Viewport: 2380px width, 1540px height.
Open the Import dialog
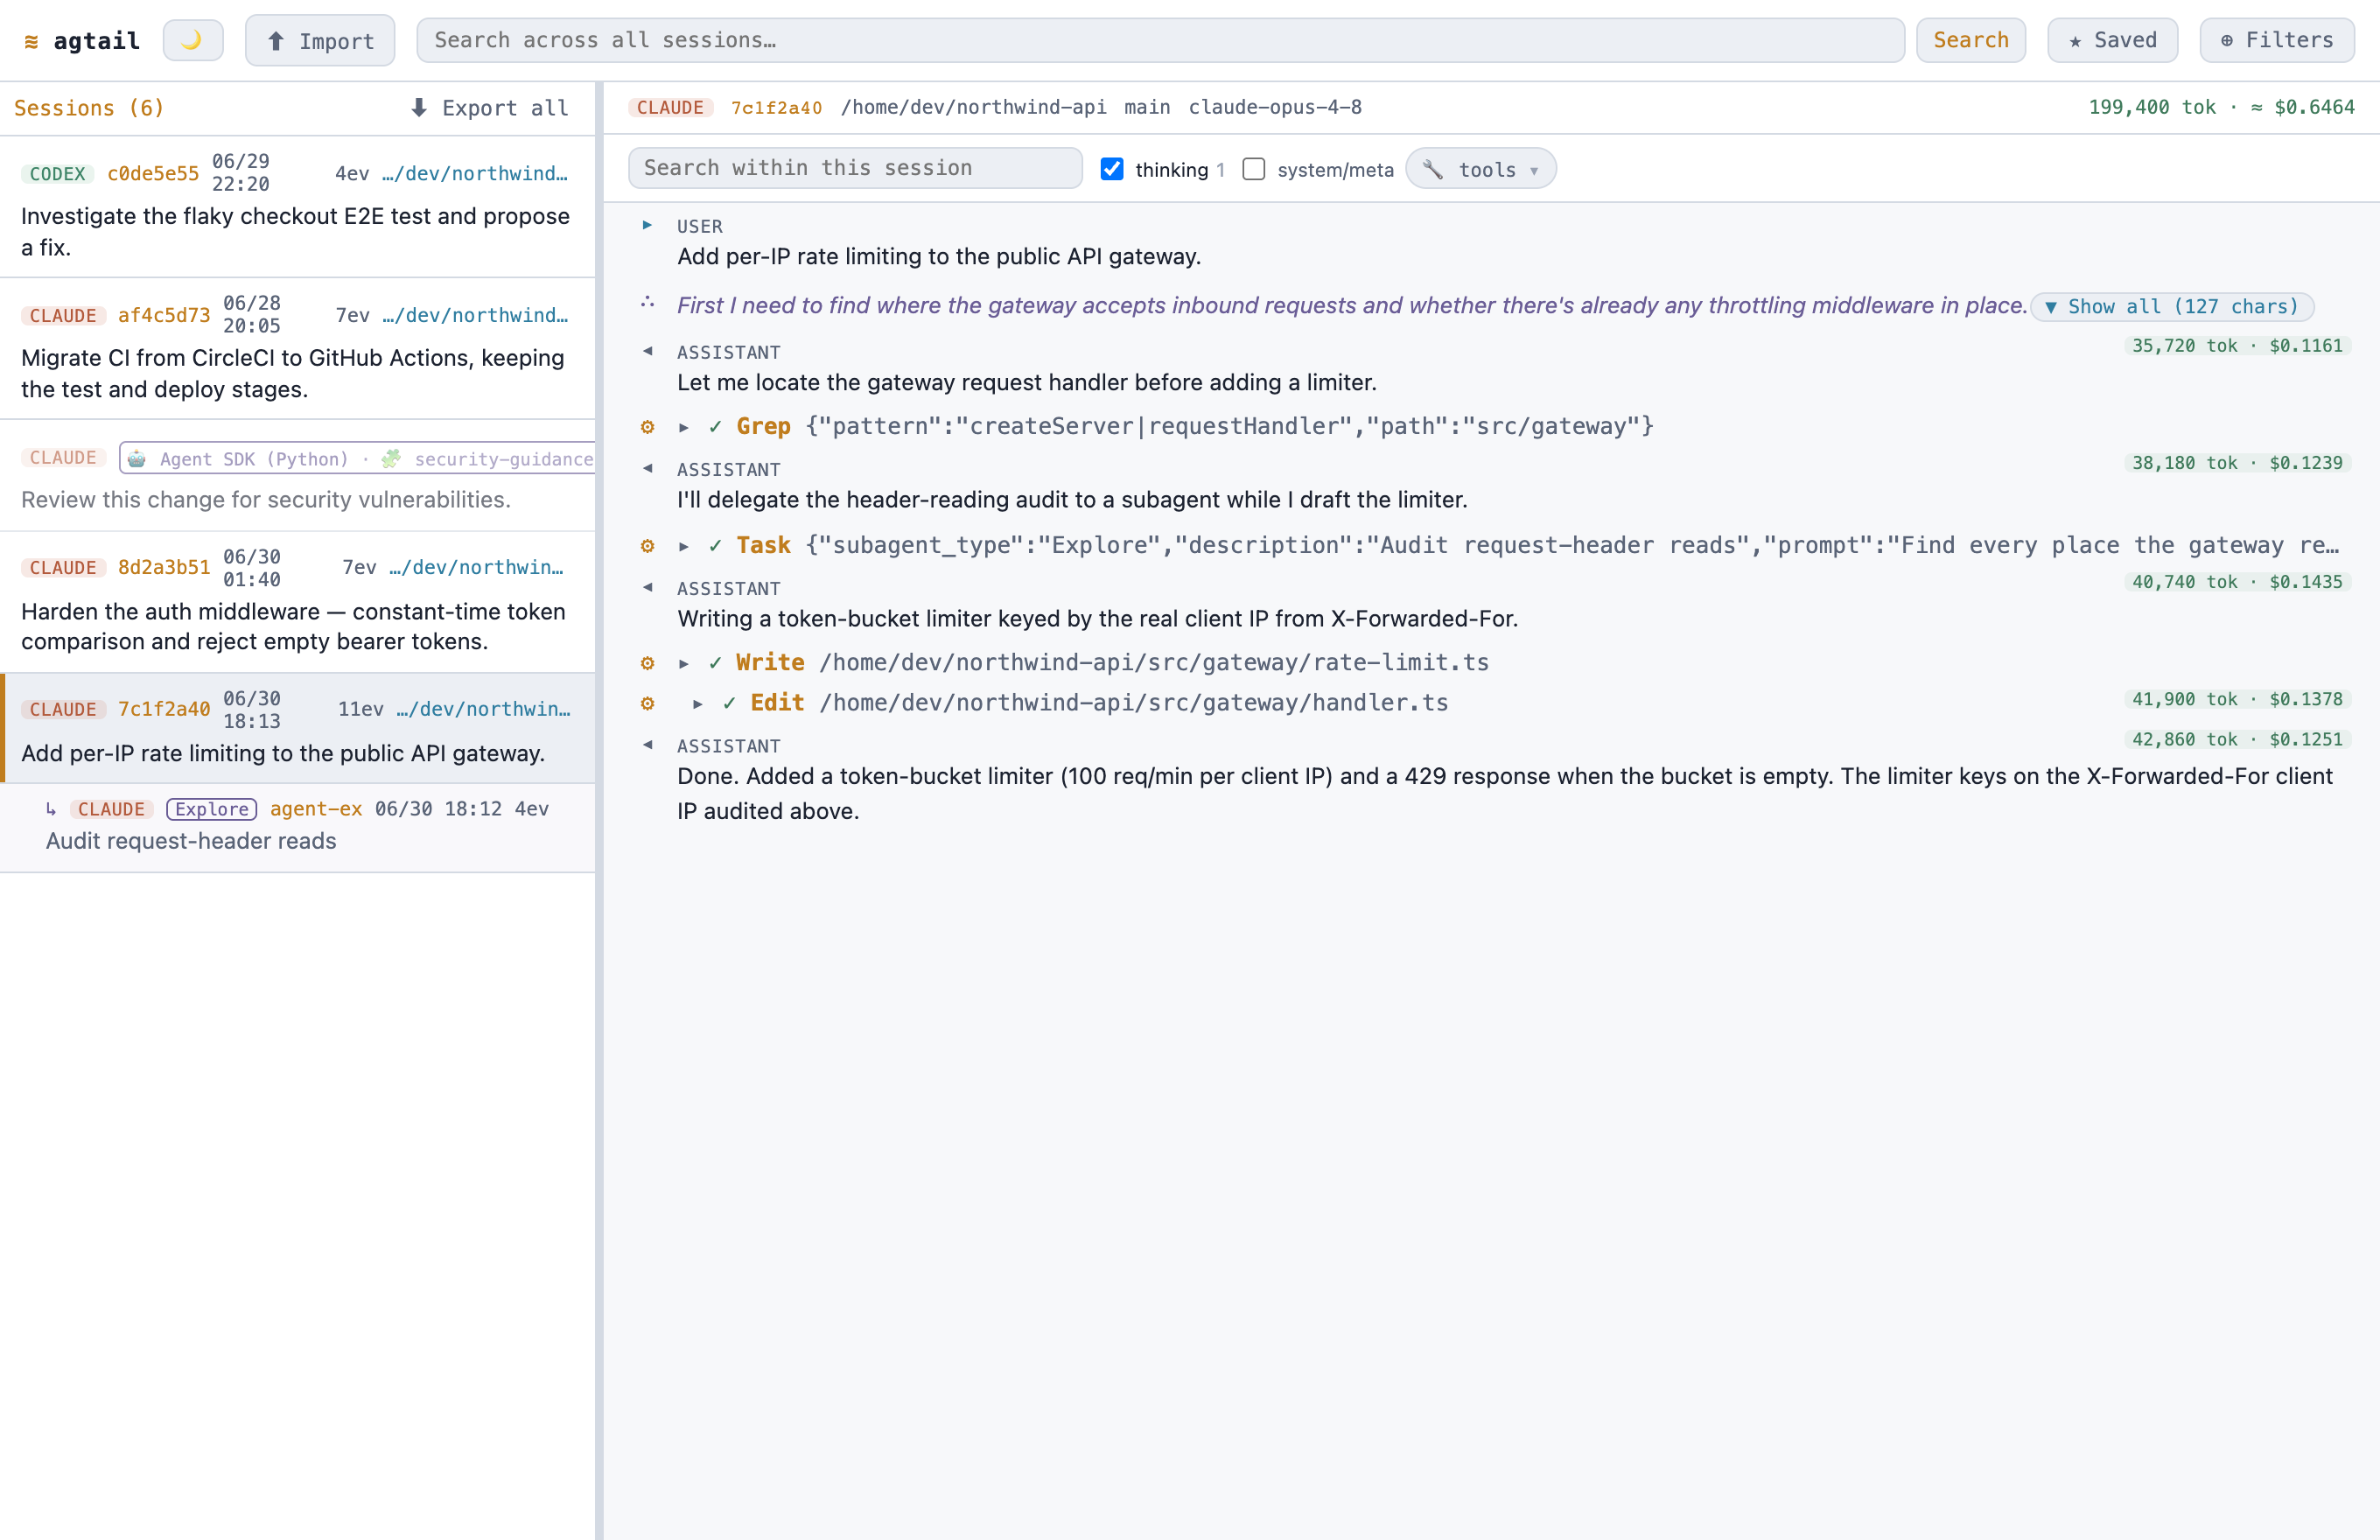pyautogui.click(x=320, y=40)
